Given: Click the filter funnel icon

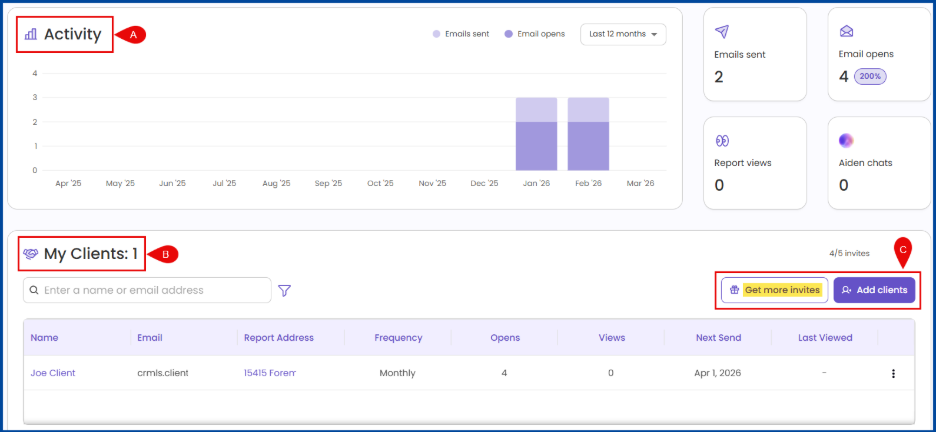Looking at the screenshot, I should pyautogui.click(x=284, y=291).
